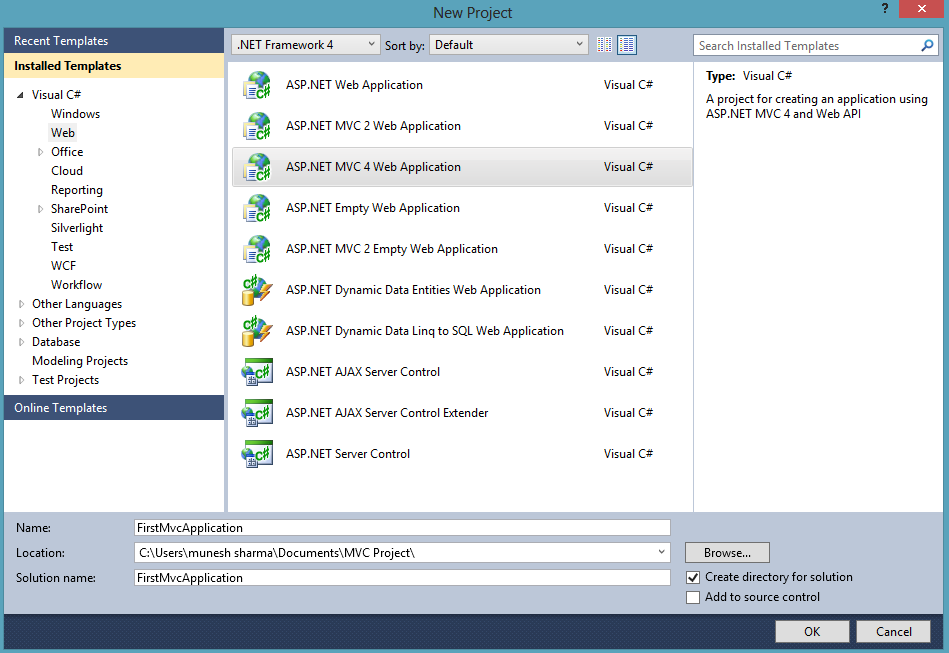This screenshot has height=653, width=949.
Task: Click the ASP.NET MVC 2 Web Application icon
Action: pyautogui.click(x=257, y=126)
